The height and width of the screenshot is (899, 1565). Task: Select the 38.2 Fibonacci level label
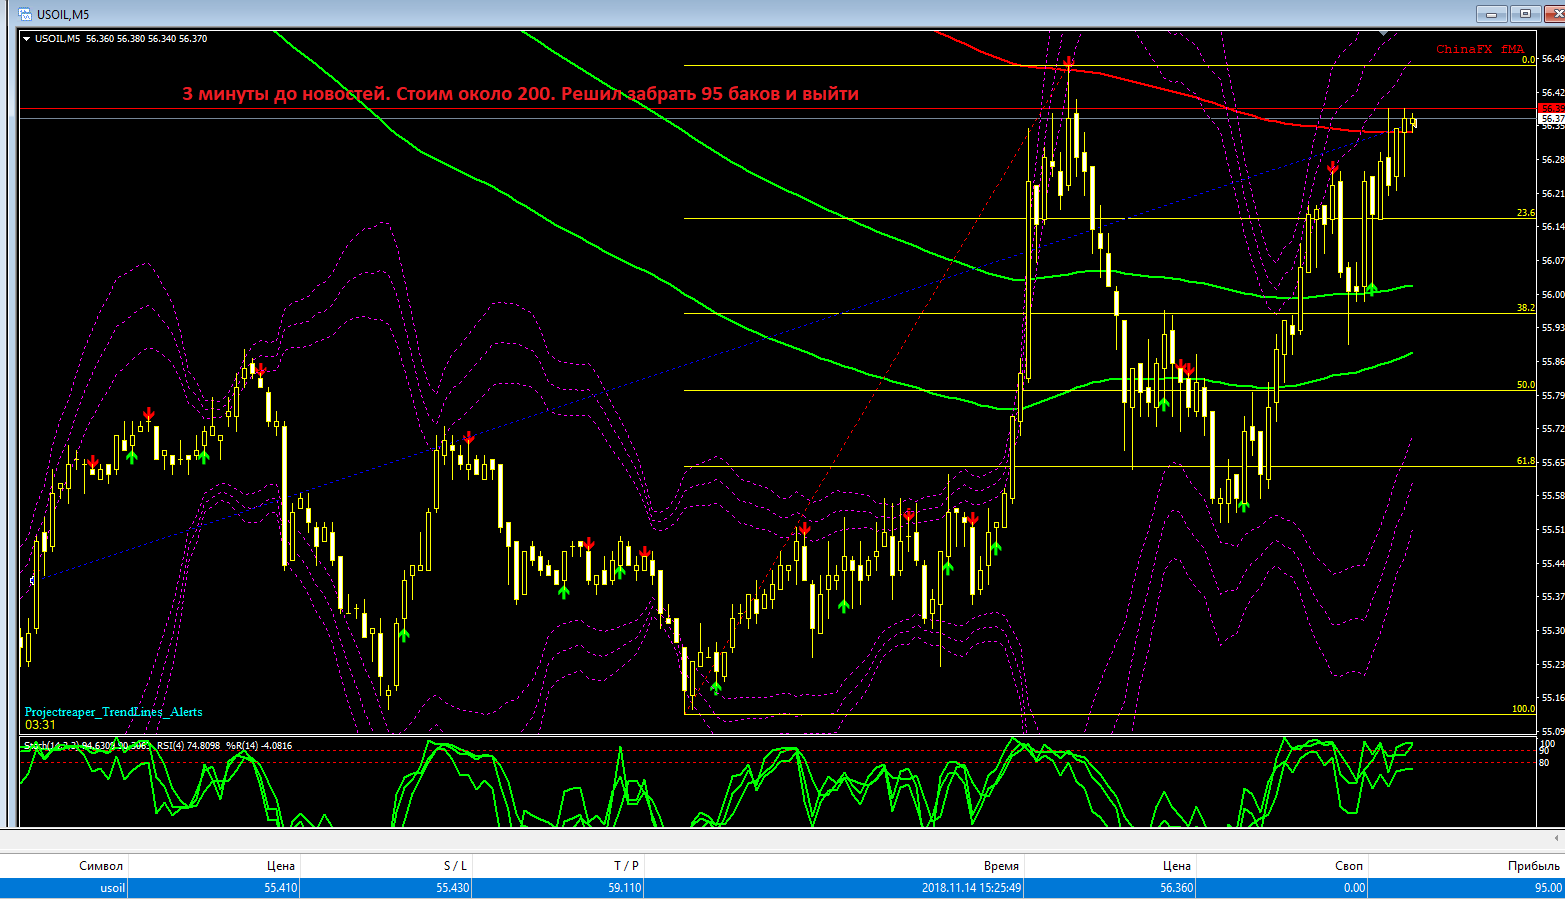[x=1526, y=308]
